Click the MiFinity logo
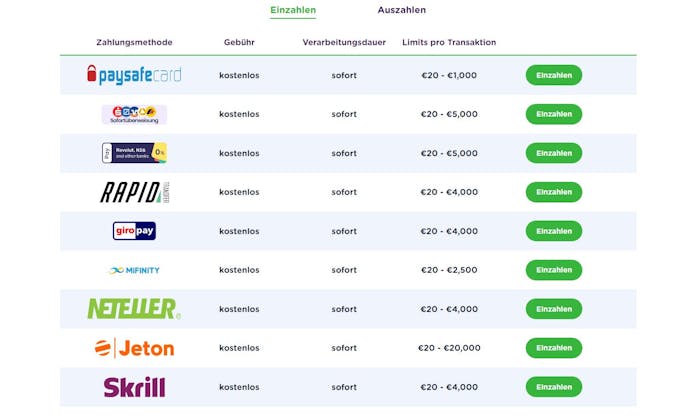This screenshot has height=417, width=700. pos(134,270)
